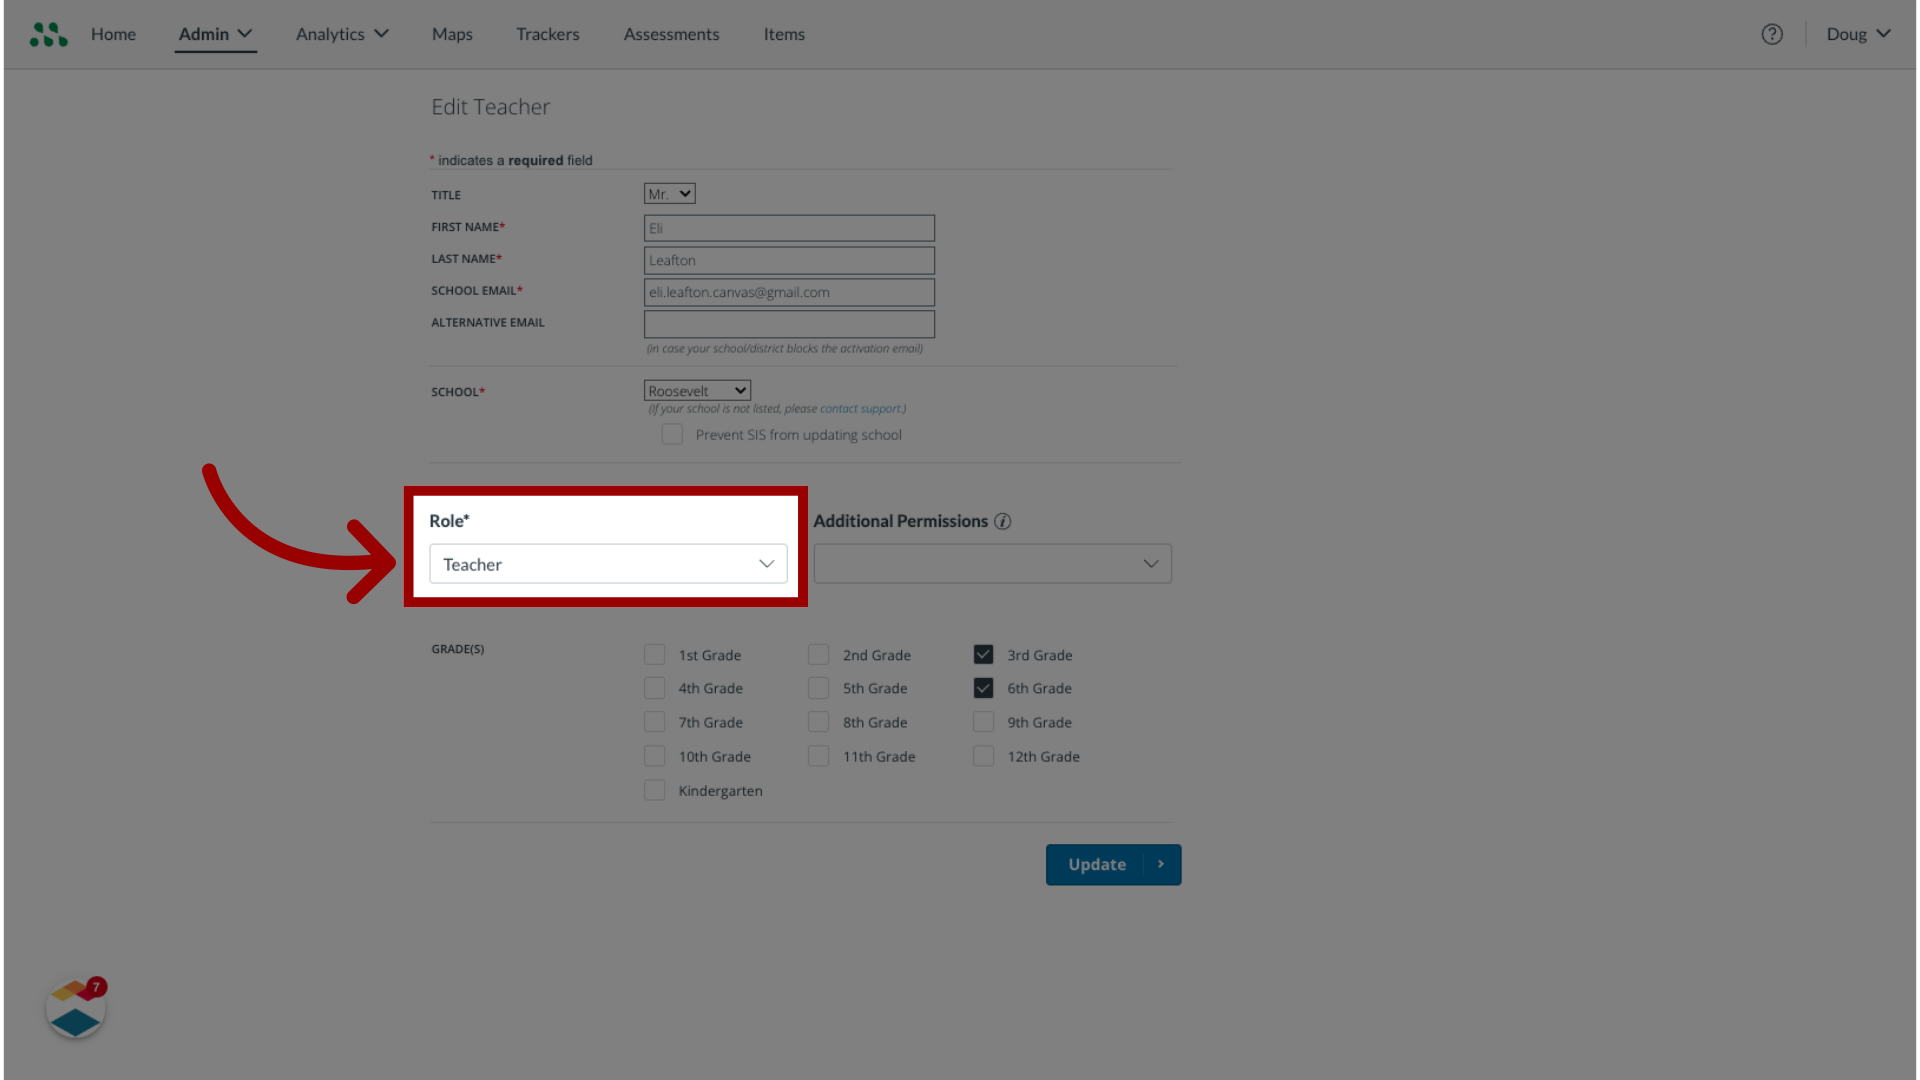This screenshot has width=1920, height=1080.
Task: Click the 3rd Grade label text
Action: click(1039, 655)
